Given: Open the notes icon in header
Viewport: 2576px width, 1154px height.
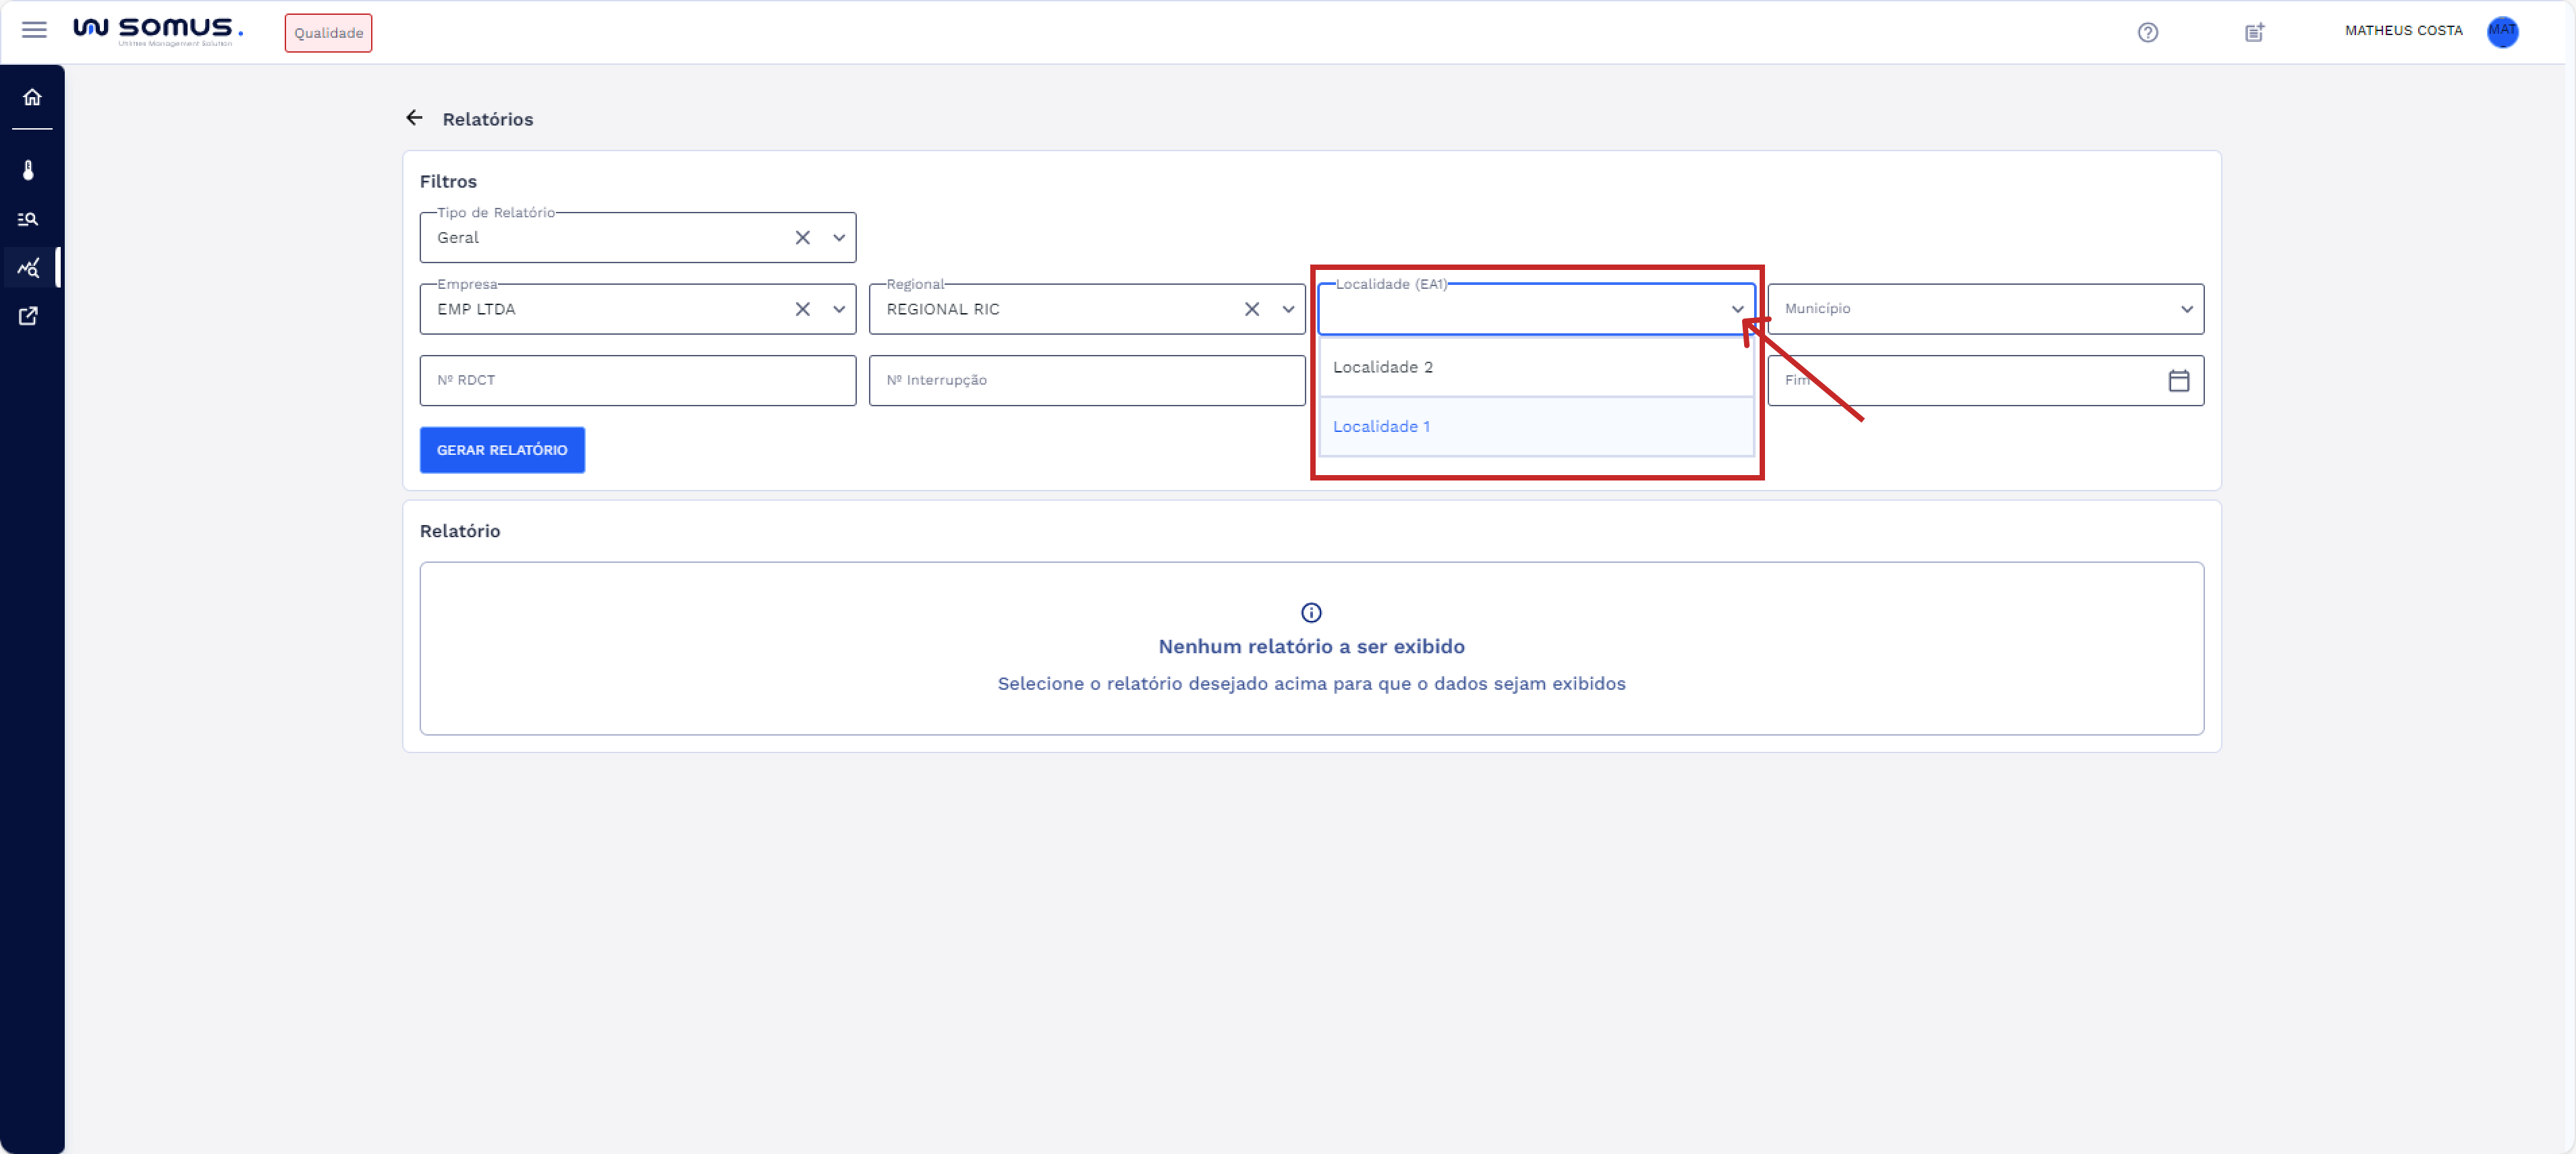Looking at the screenshot, I should point(2254,32).
